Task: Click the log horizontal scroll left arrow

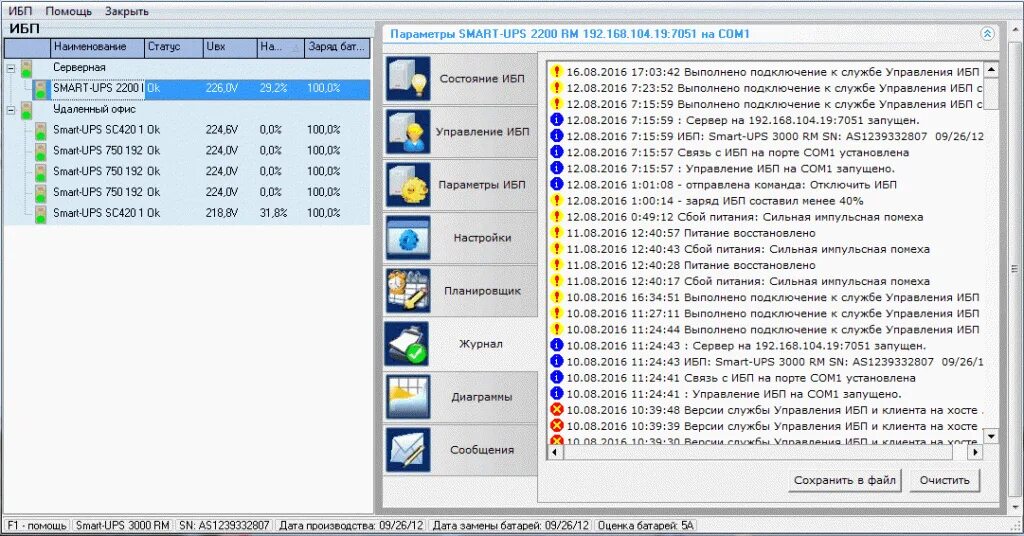Action: pos(555,451)
